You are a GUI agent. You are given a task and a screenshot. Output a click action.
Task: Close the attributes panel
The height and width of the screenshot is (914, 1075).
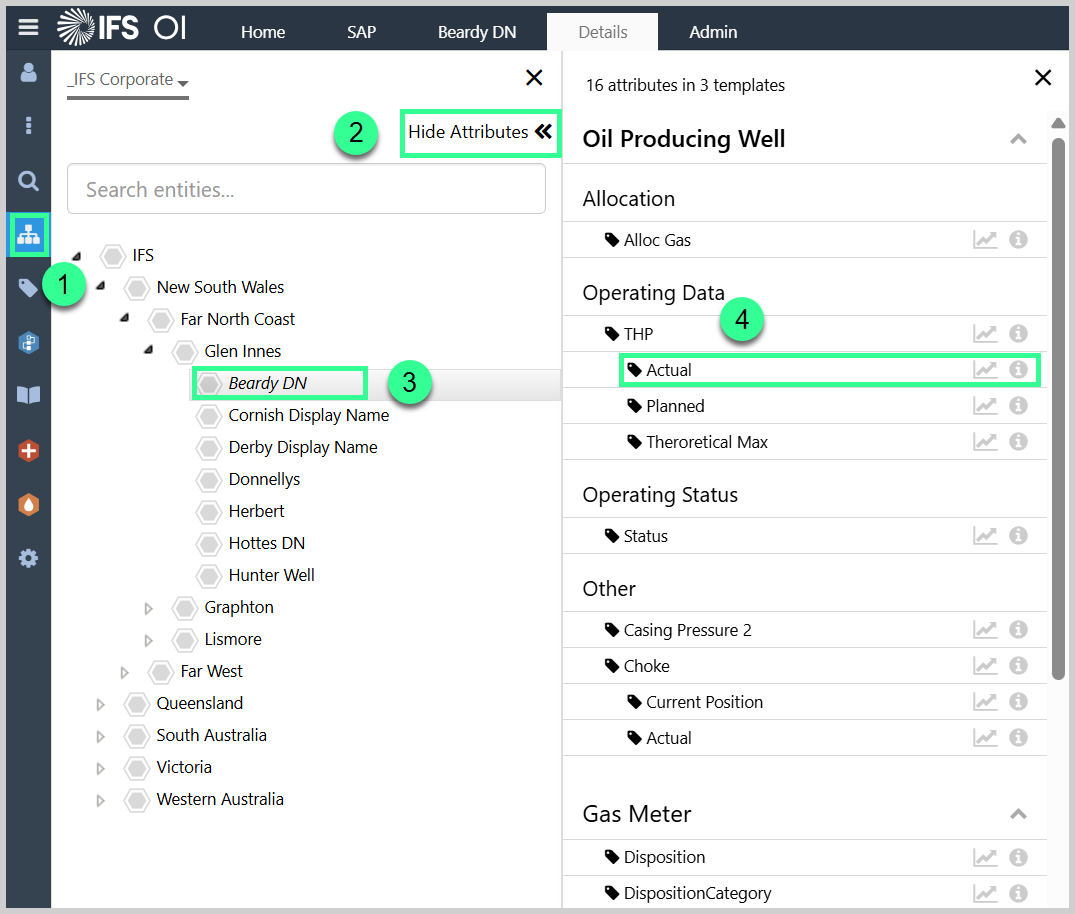point(1043,78)
